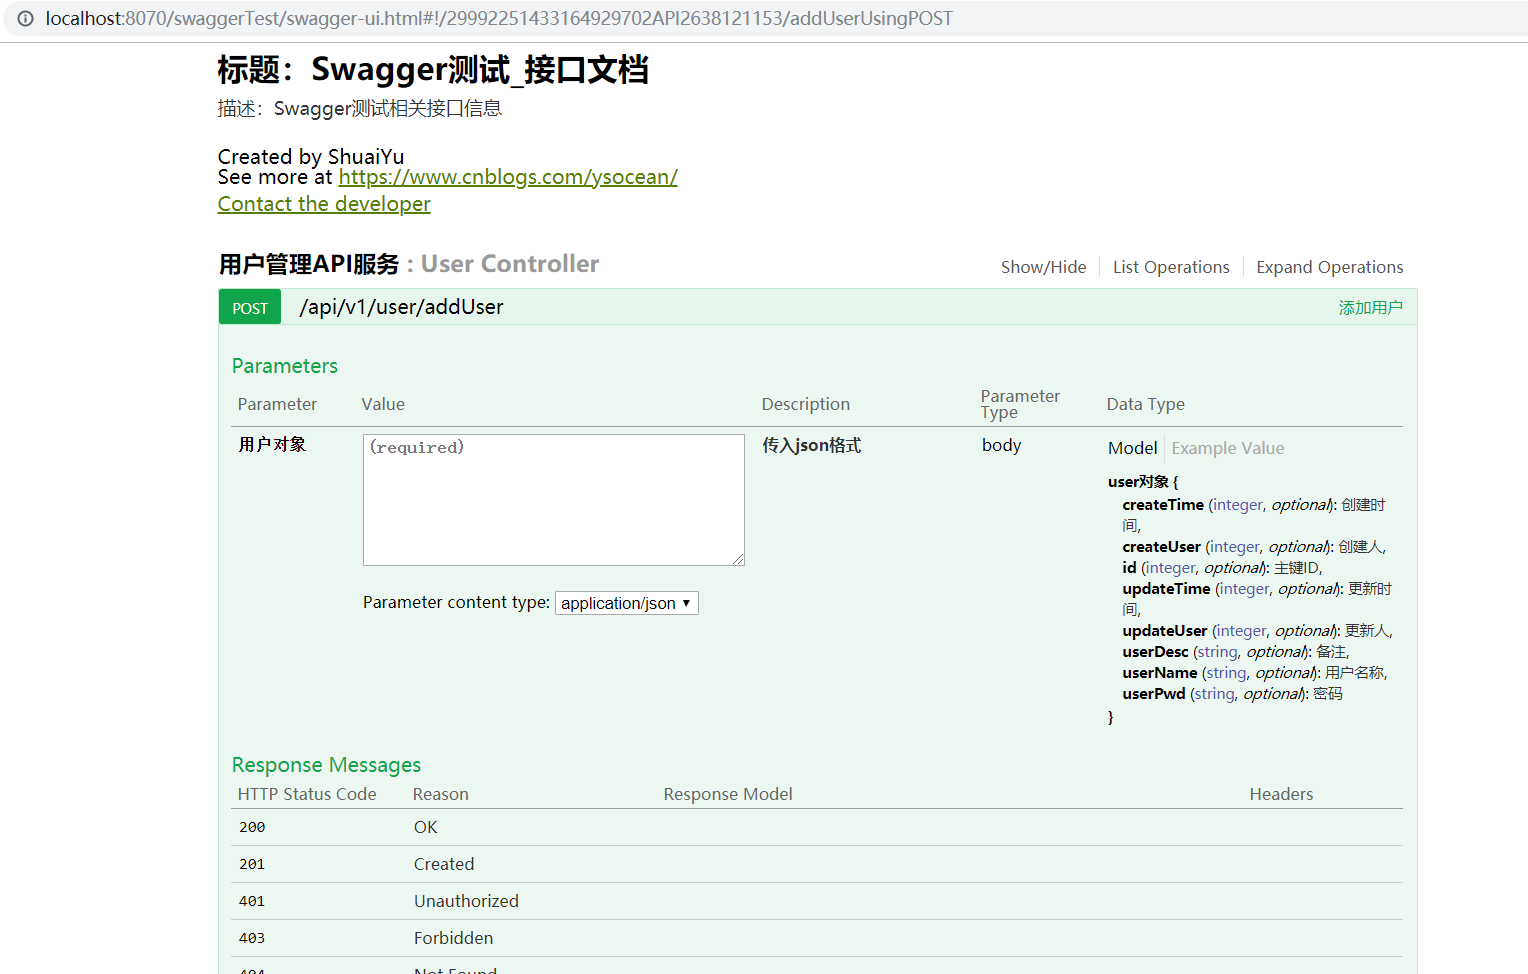The image size is (1528, 974).
Task: Click the Response Model column header
Action: coord(728,794)
